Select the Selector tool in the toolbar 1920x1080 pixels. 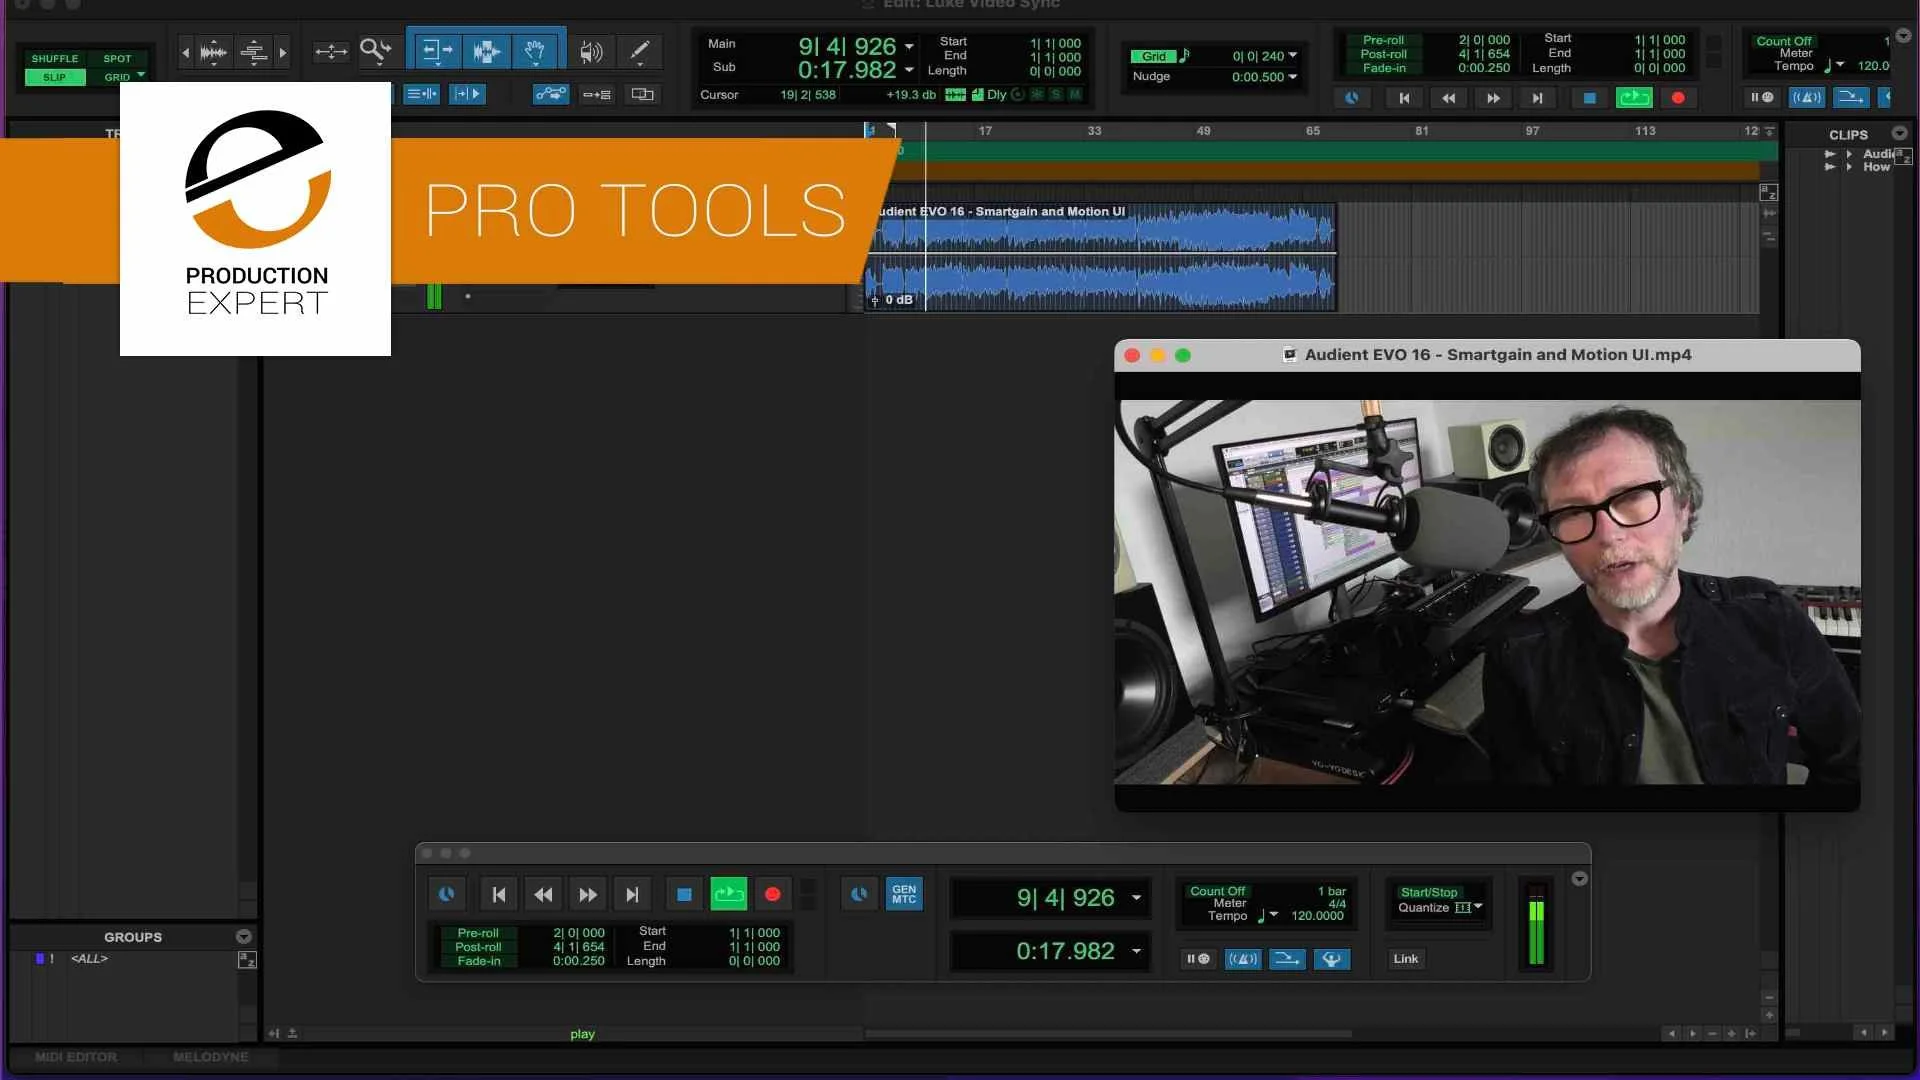pos(487,50)
